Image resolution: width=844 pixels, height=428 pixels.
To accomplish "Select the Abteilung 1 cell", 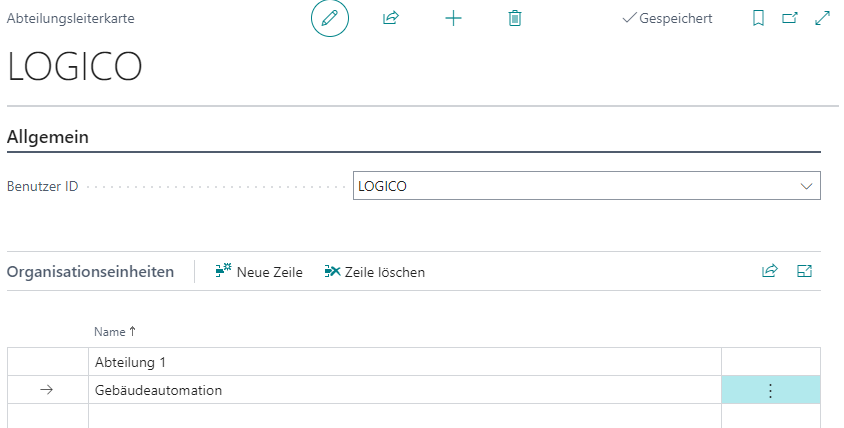I will pyautogui.click(x=405, y=362).
